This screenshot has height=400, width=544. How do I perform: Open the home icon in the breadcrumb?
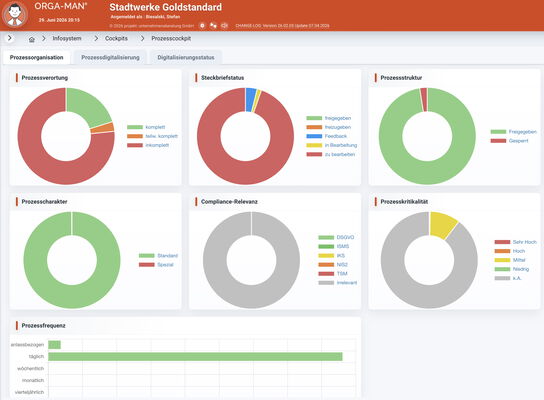click(32, 39)
